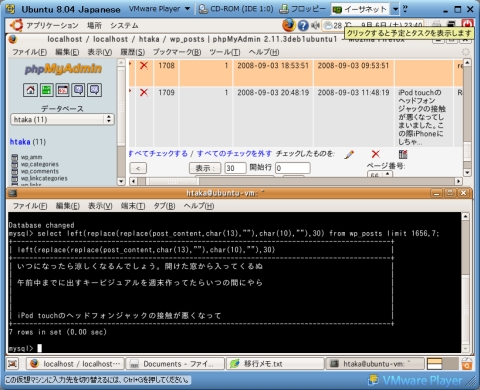Click the すべてのチェックを外す link
Screen dimensions: 480x390
(234, 153)
